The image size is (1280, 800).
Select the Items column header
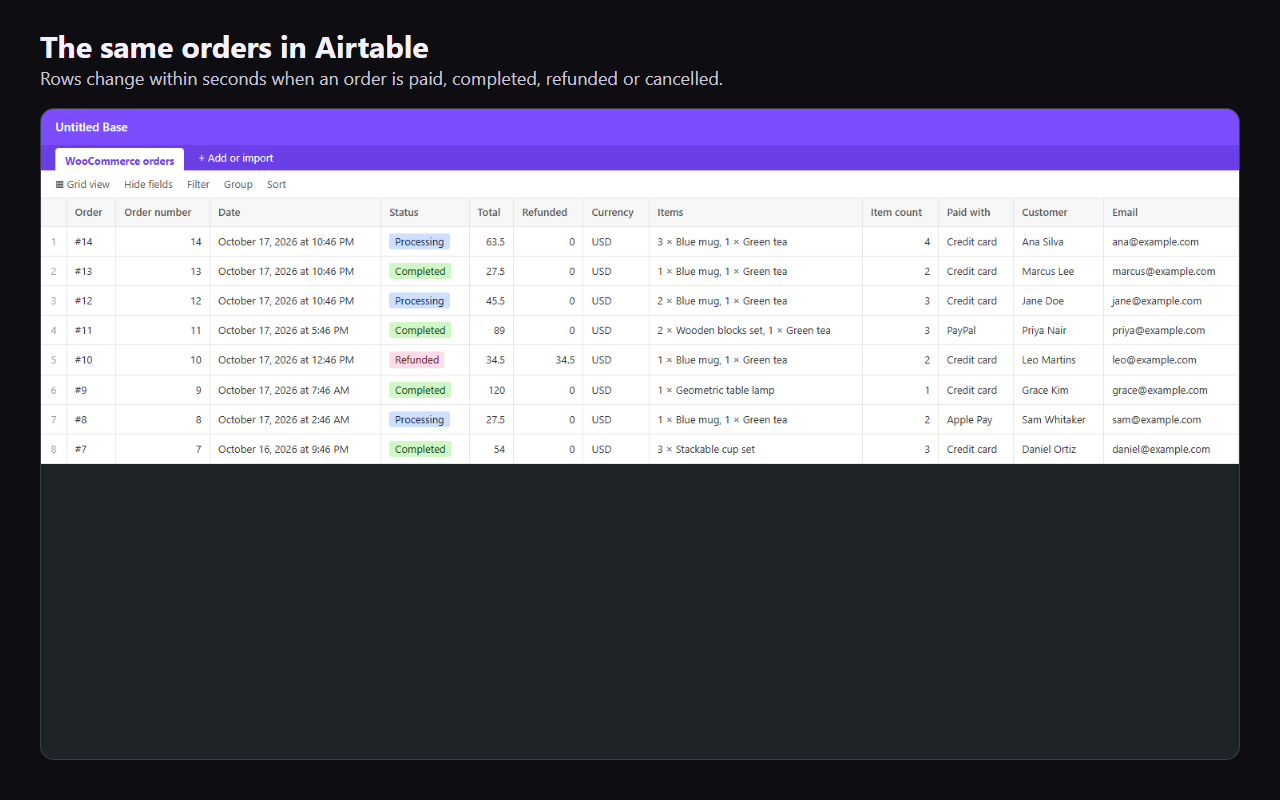coord(756,212)
